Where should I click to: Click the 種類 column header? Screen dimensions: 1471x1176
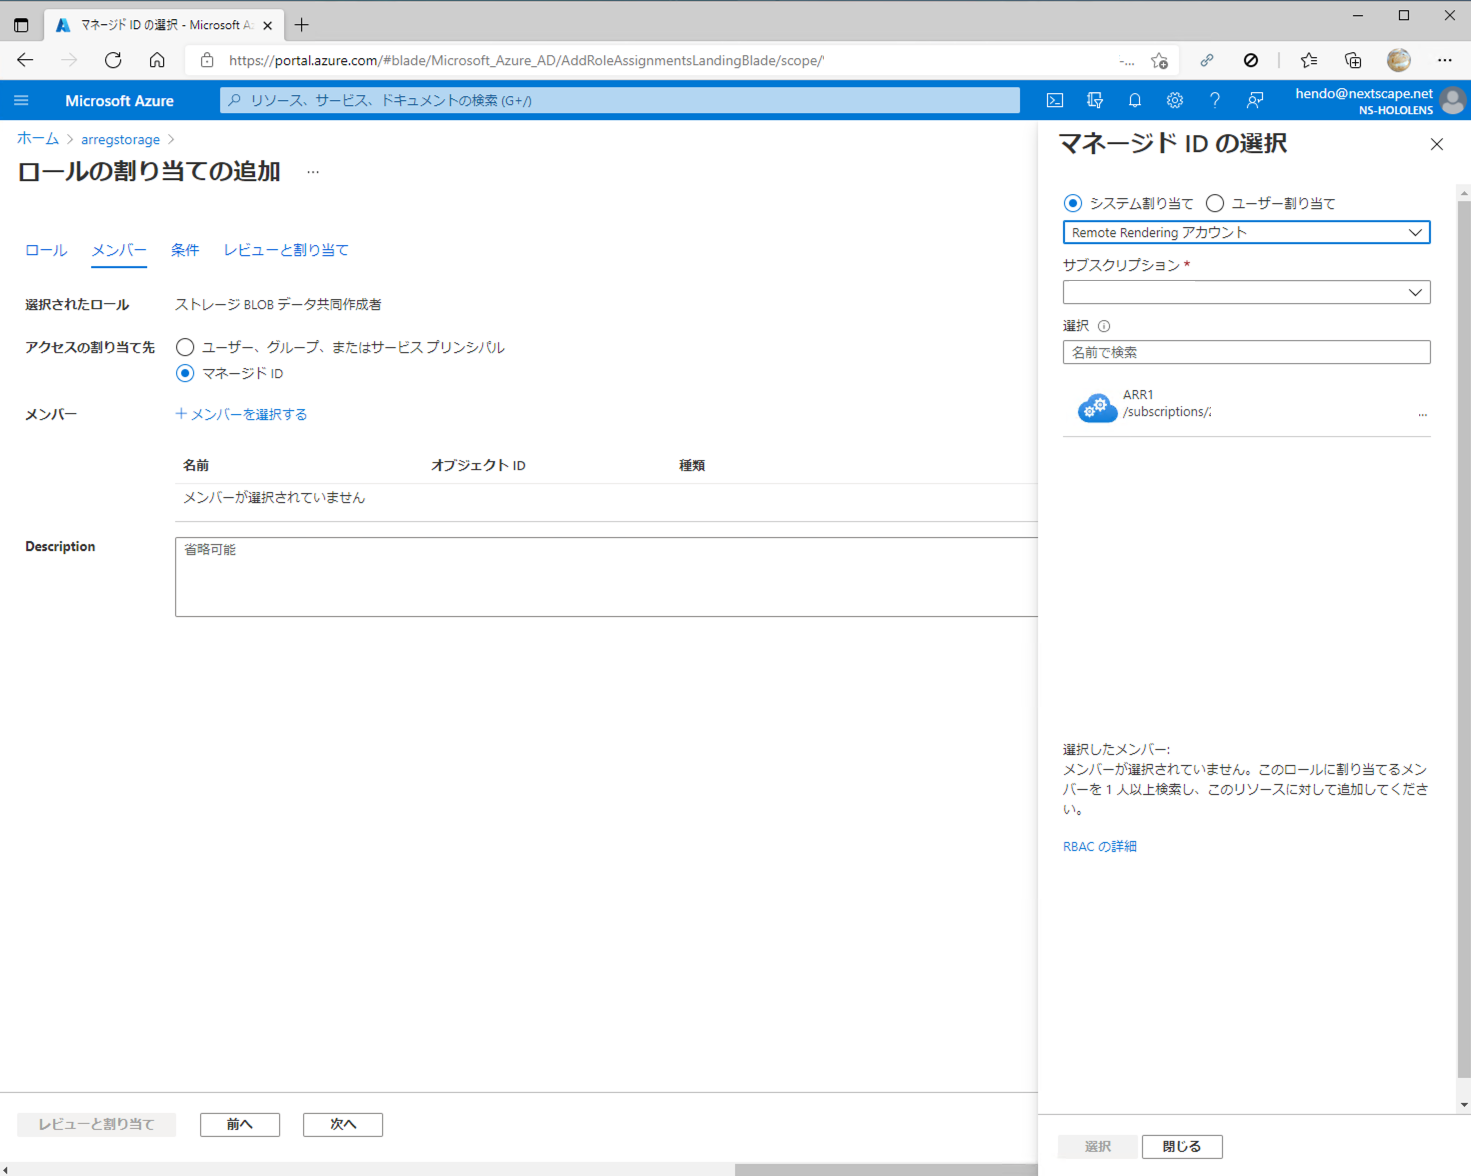point(692,465)
